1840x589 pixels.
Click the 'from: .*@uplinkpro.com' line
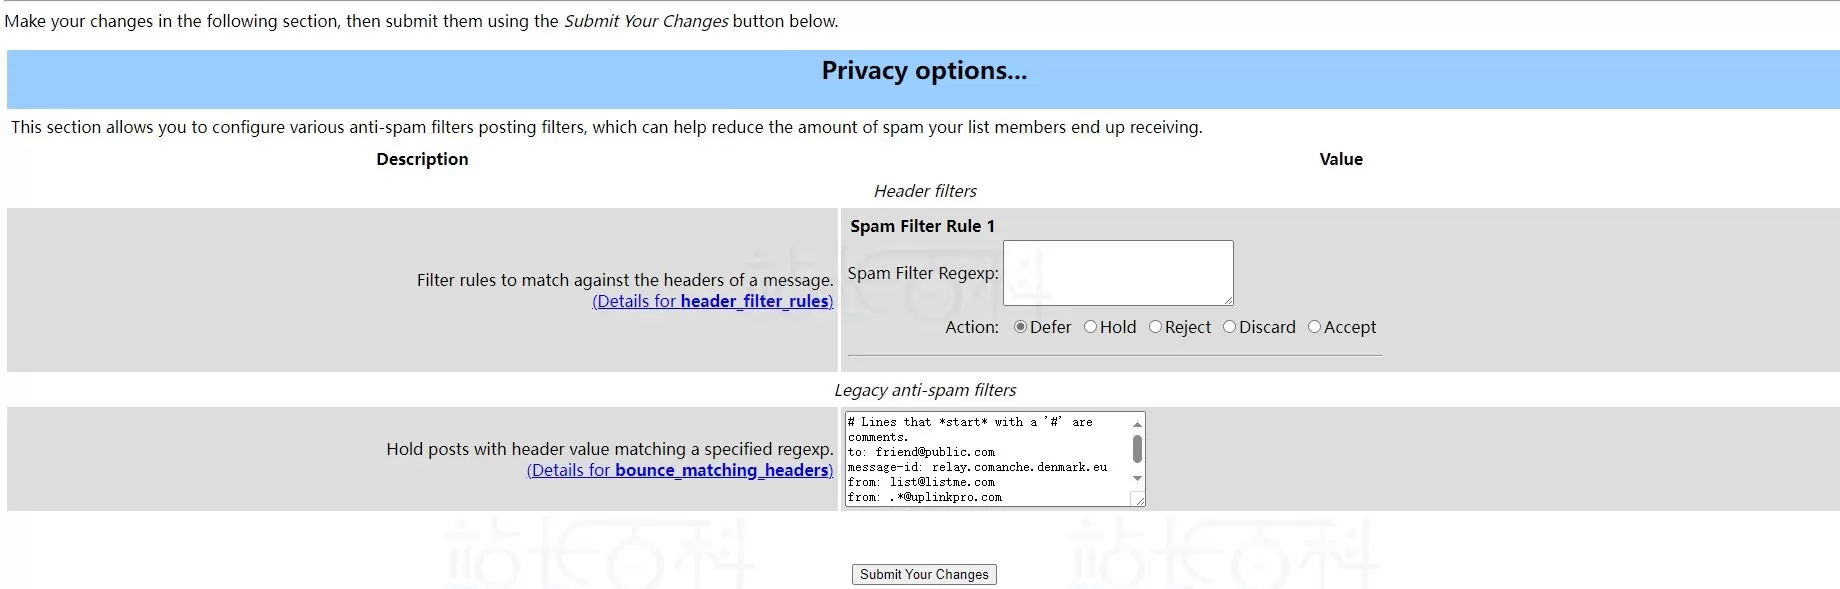(924, 497)
